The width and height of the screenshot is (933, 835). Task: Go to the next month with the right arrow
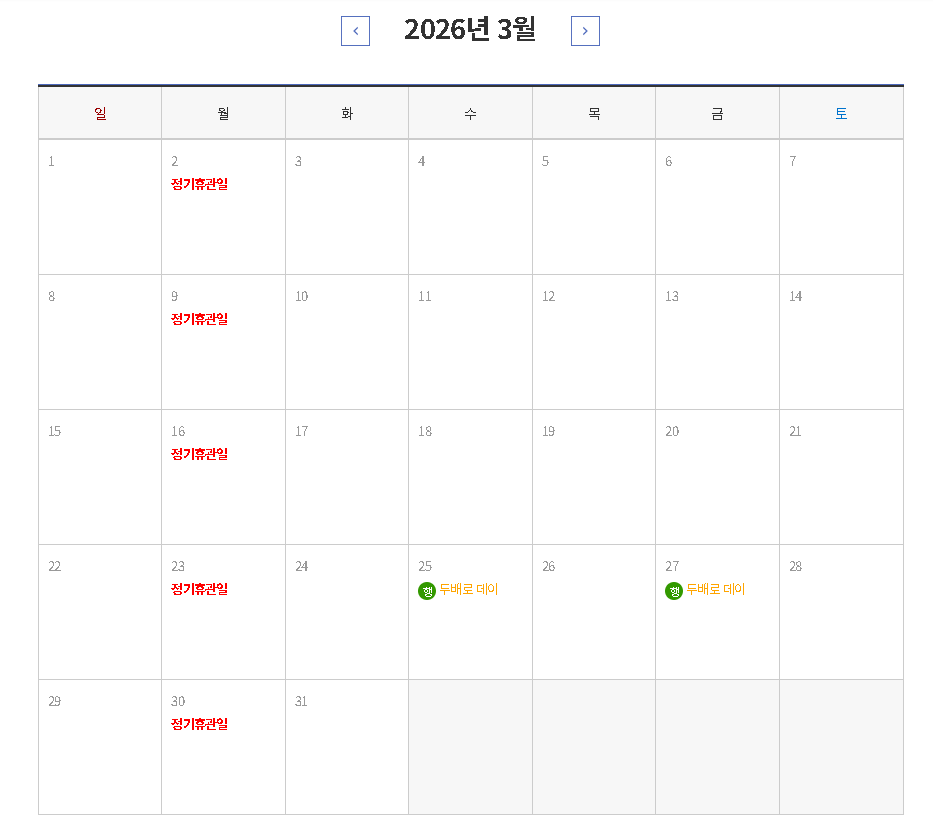pyautogui.click(x=585, y=31)
